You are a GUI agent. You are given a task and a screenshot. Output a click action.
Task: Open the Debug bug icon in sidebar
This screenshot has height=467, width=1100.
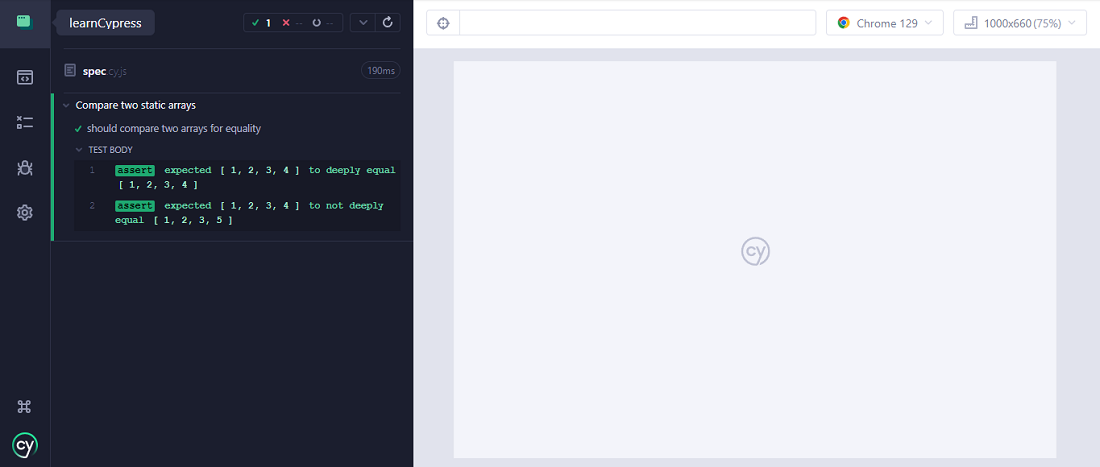point(25,168)
